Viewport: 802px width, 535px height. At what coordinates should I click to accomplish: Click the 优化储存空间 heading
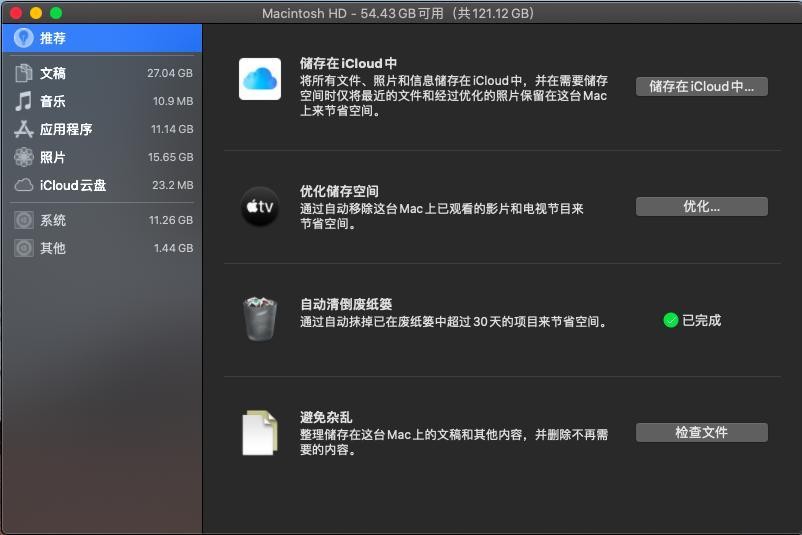(x=339, y=191)
